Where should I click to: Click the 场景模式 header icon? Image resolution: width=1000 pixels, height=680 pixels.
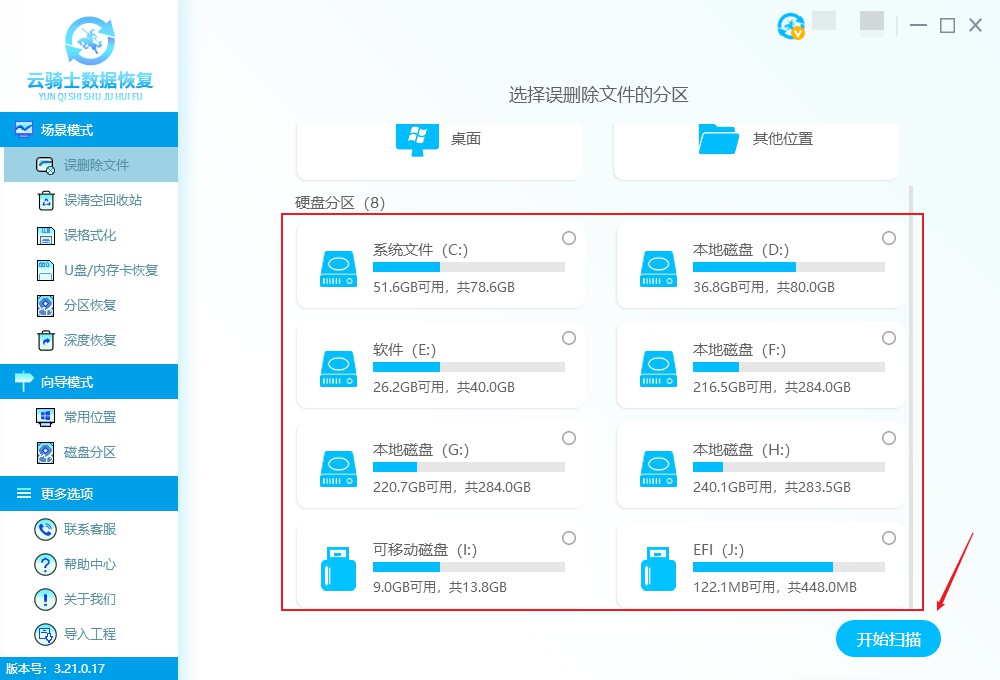pyautogui.click(x=24, y=129)
